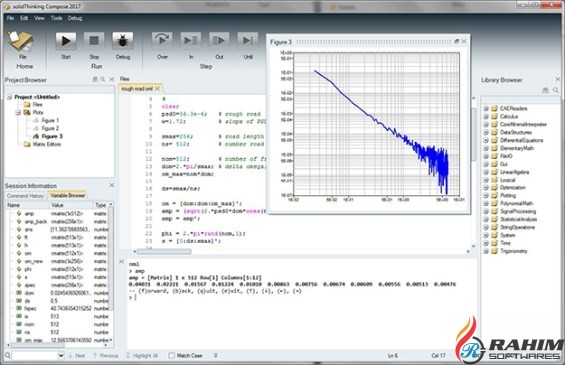The image size is (565, 365).
Task: Toggle the Match Case checkbox
Action: [172, 356]
